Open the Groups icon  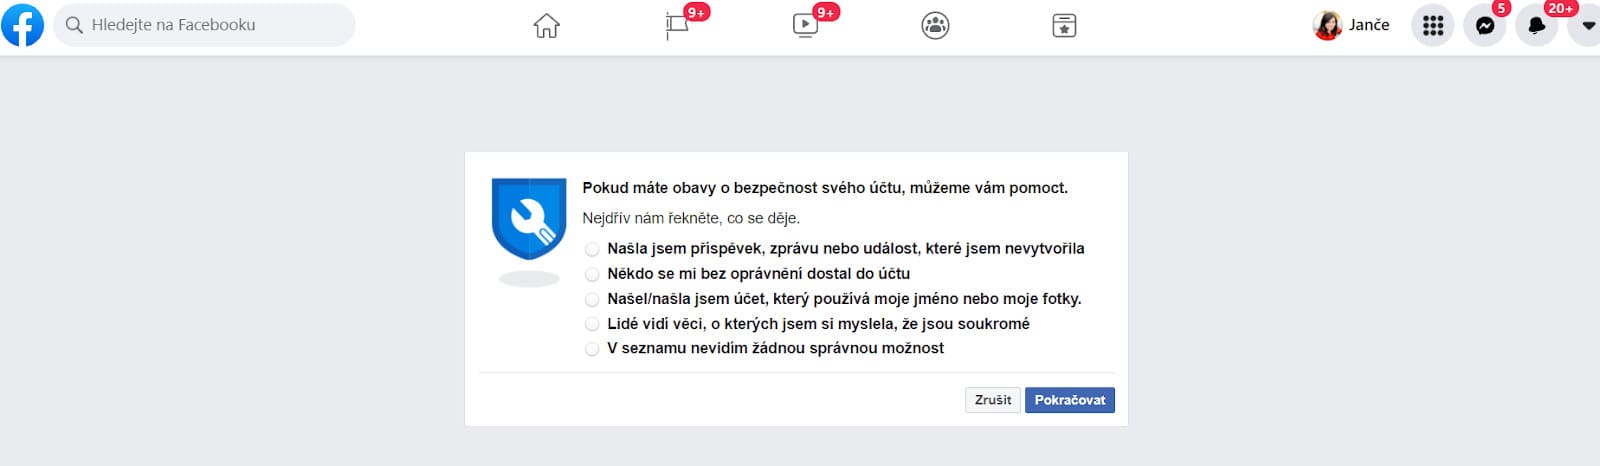tap(935, 26)
